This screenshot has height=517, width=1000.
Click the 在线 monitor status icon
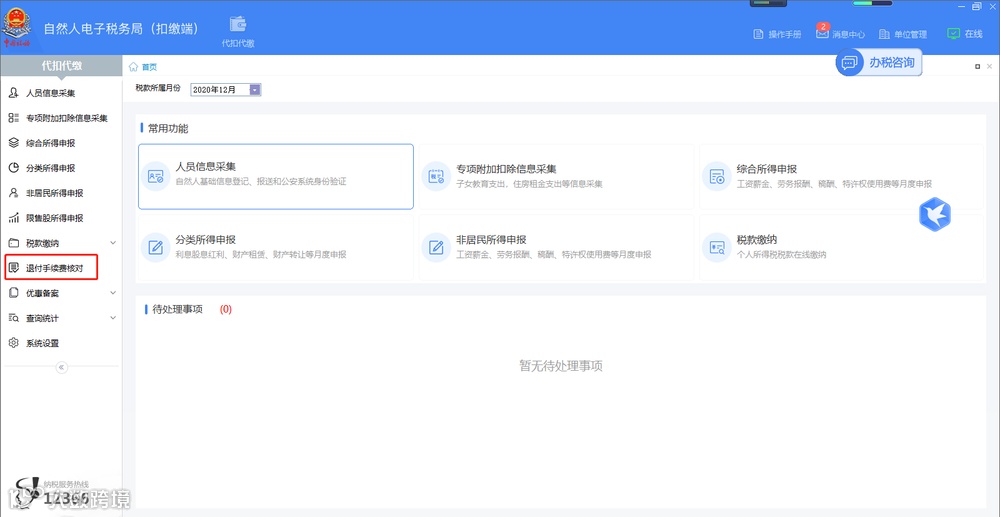pos(953,34)
